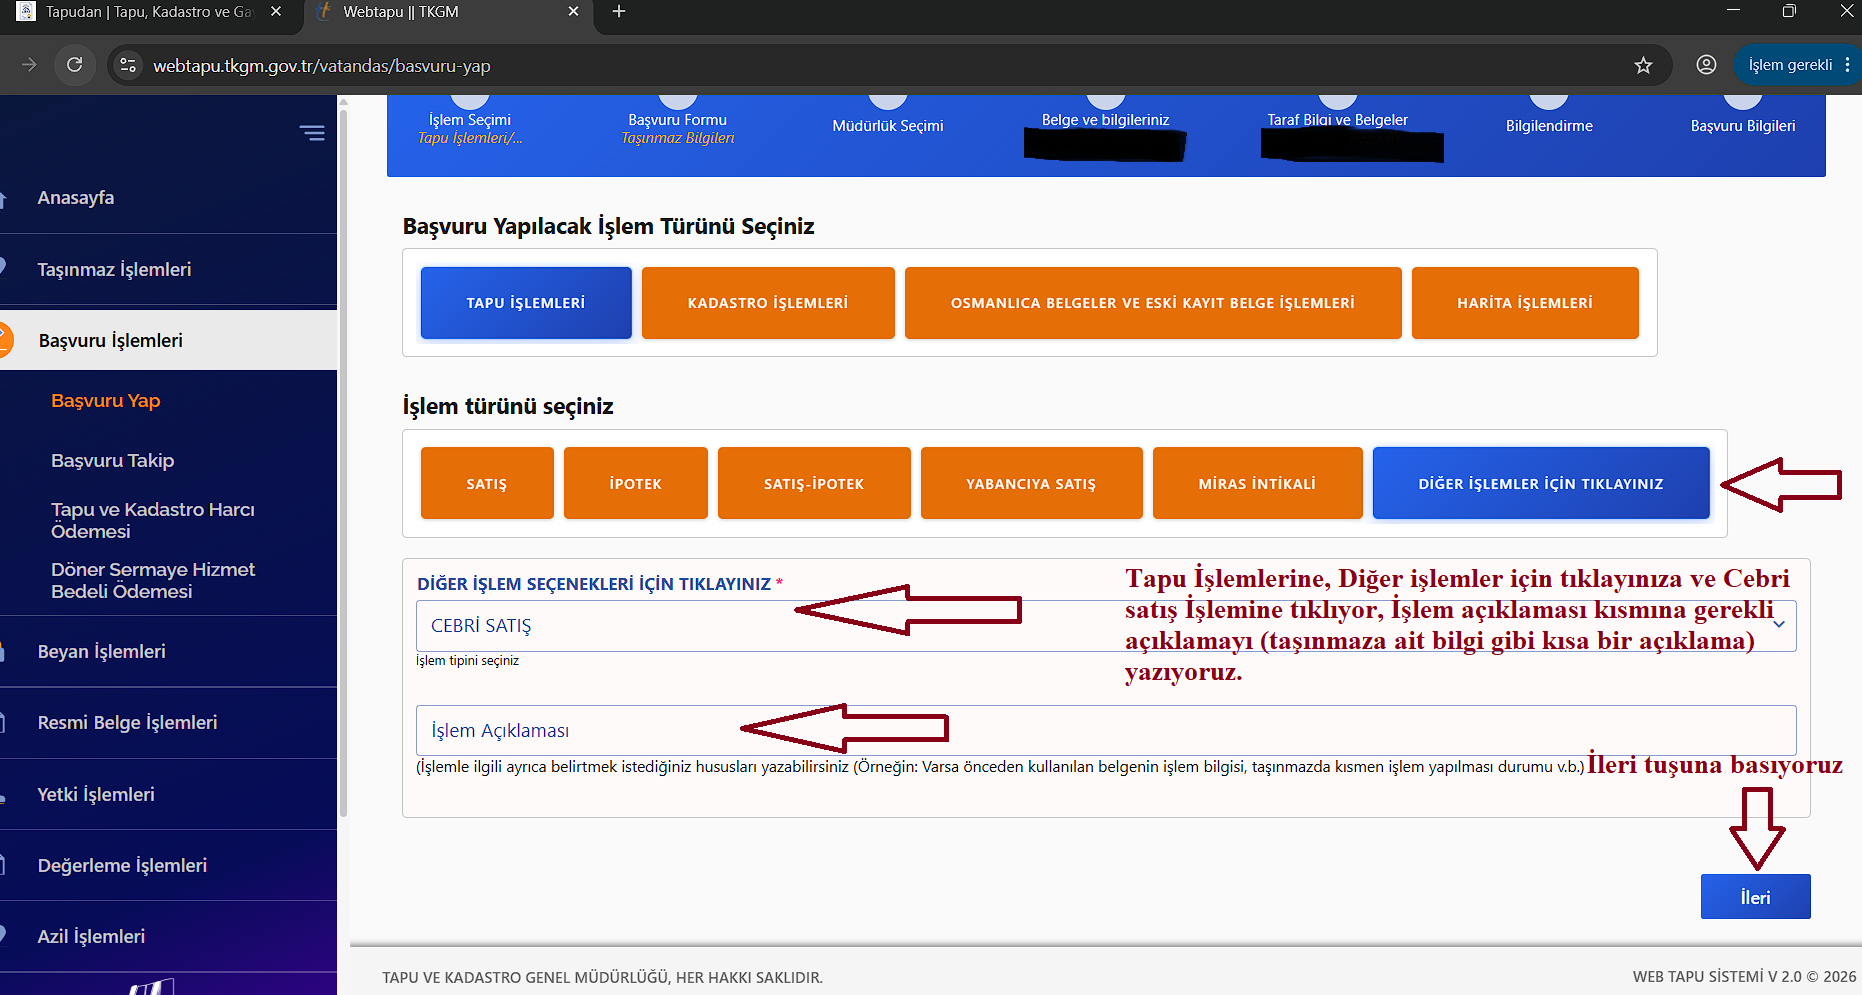
Task: Reload the page with the refresh icon
Action: 74,65
